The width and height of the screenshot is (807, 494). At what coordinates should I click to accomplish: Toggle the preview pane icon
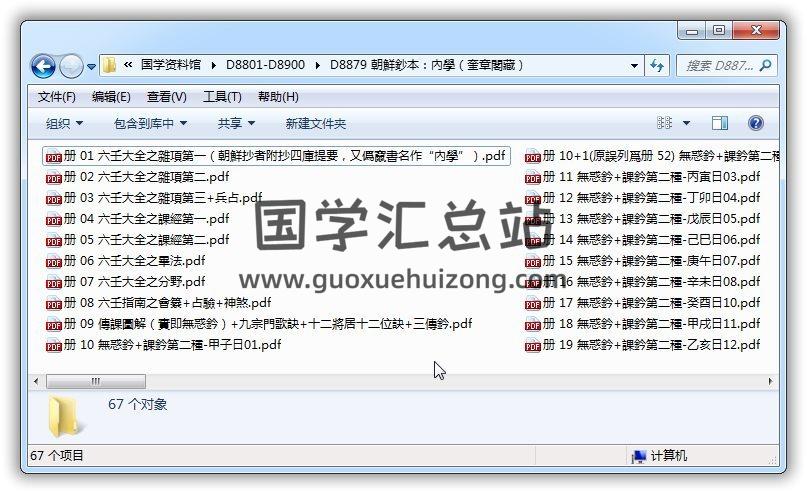720,123
